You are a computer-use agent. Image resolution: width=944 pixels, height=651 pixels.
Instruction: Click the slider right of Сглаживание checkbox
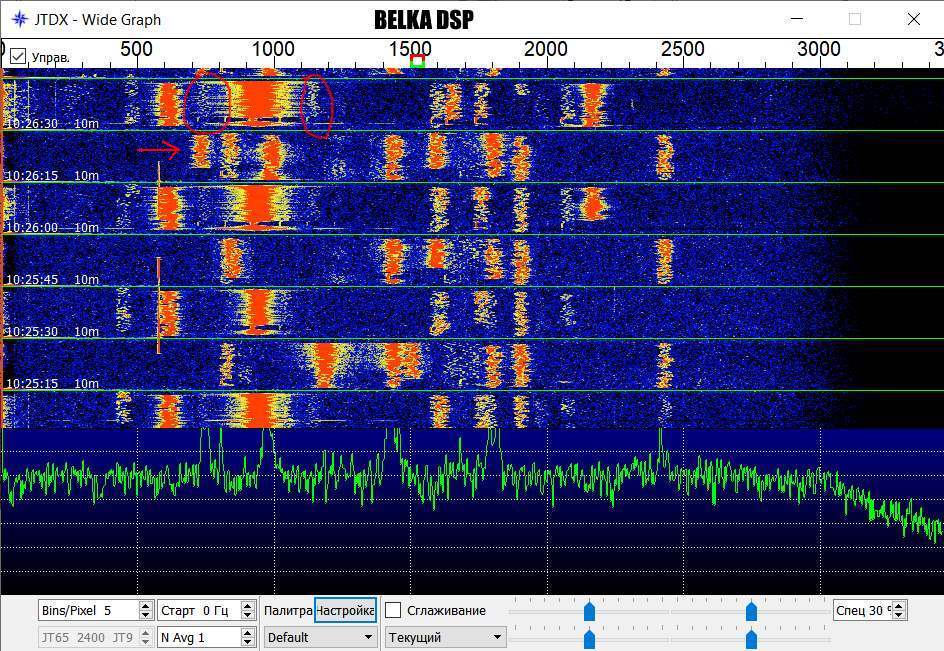click(x=589, y=611)
